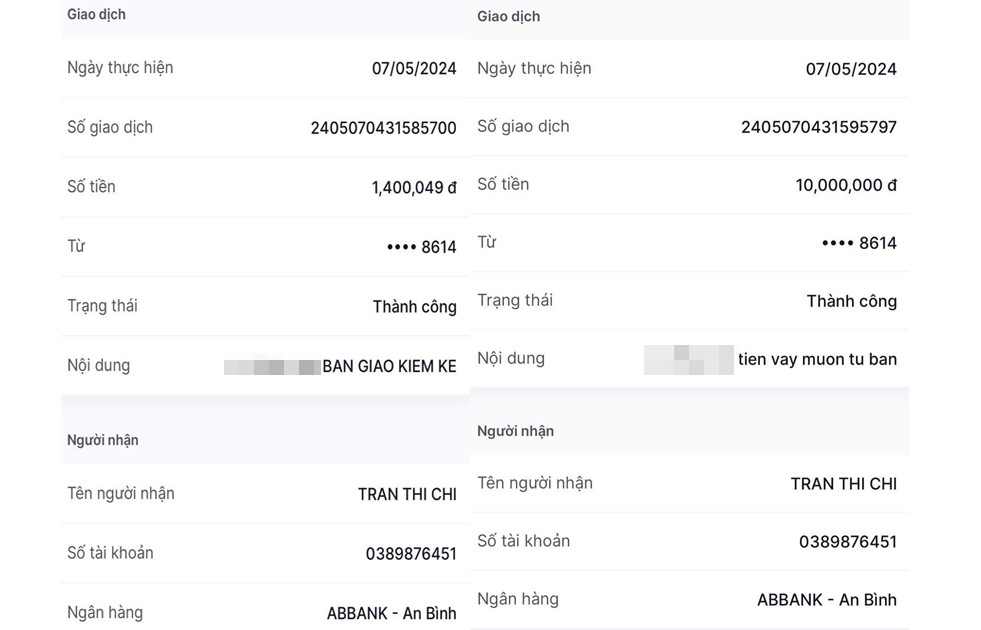Image resolution: width=981 pixels, height=630 pixels.
Task: Select the amount 10,000,000 đ
Action: pos(847,185)
